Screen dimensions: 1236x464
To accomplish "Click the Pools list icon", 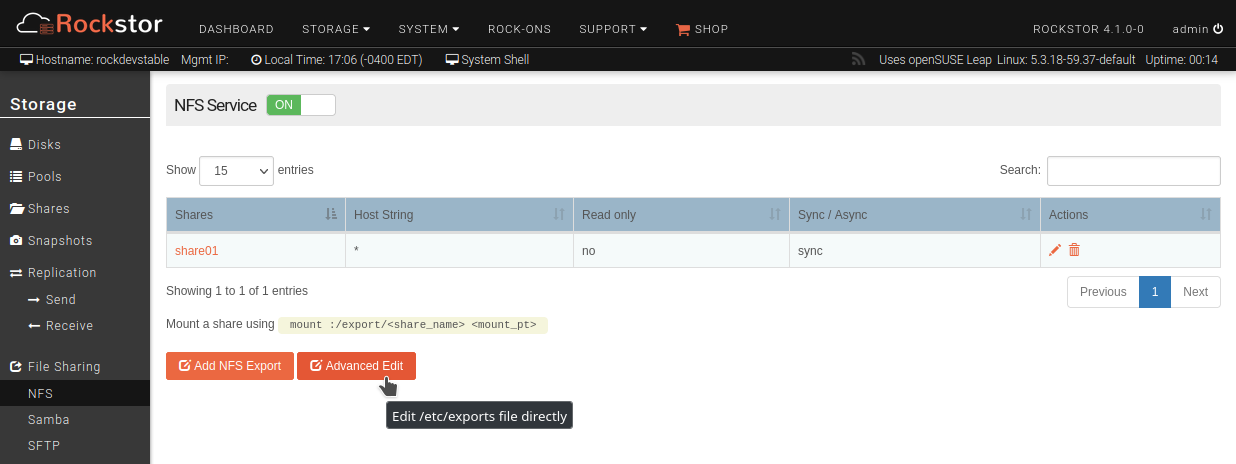I will tap(16, 177).
